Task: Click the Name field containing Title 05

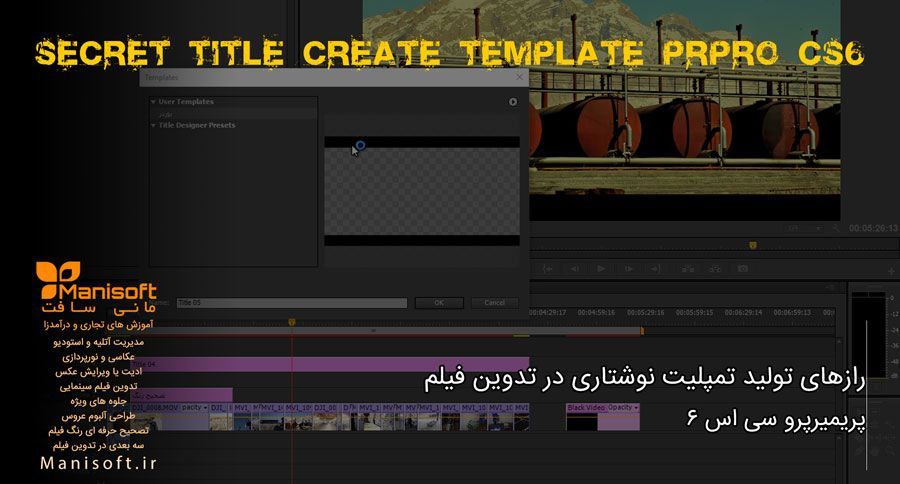Action: coord(292,303)
